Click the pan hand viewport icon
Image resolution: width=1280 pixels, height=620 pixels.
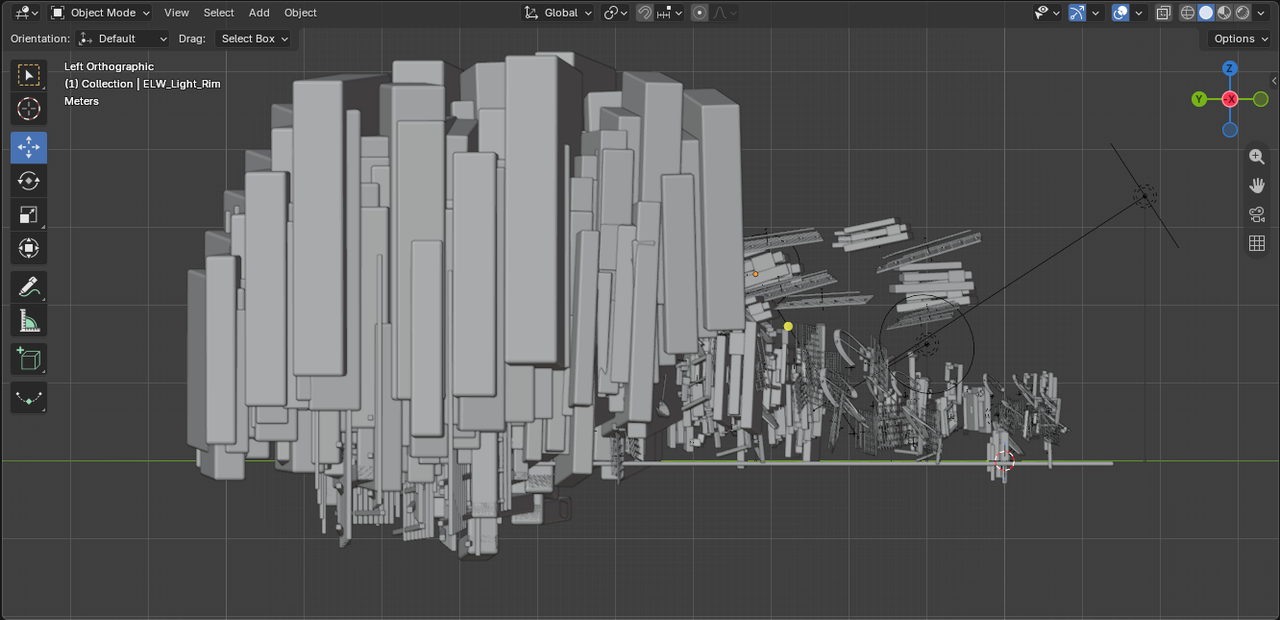[1257, 186]
